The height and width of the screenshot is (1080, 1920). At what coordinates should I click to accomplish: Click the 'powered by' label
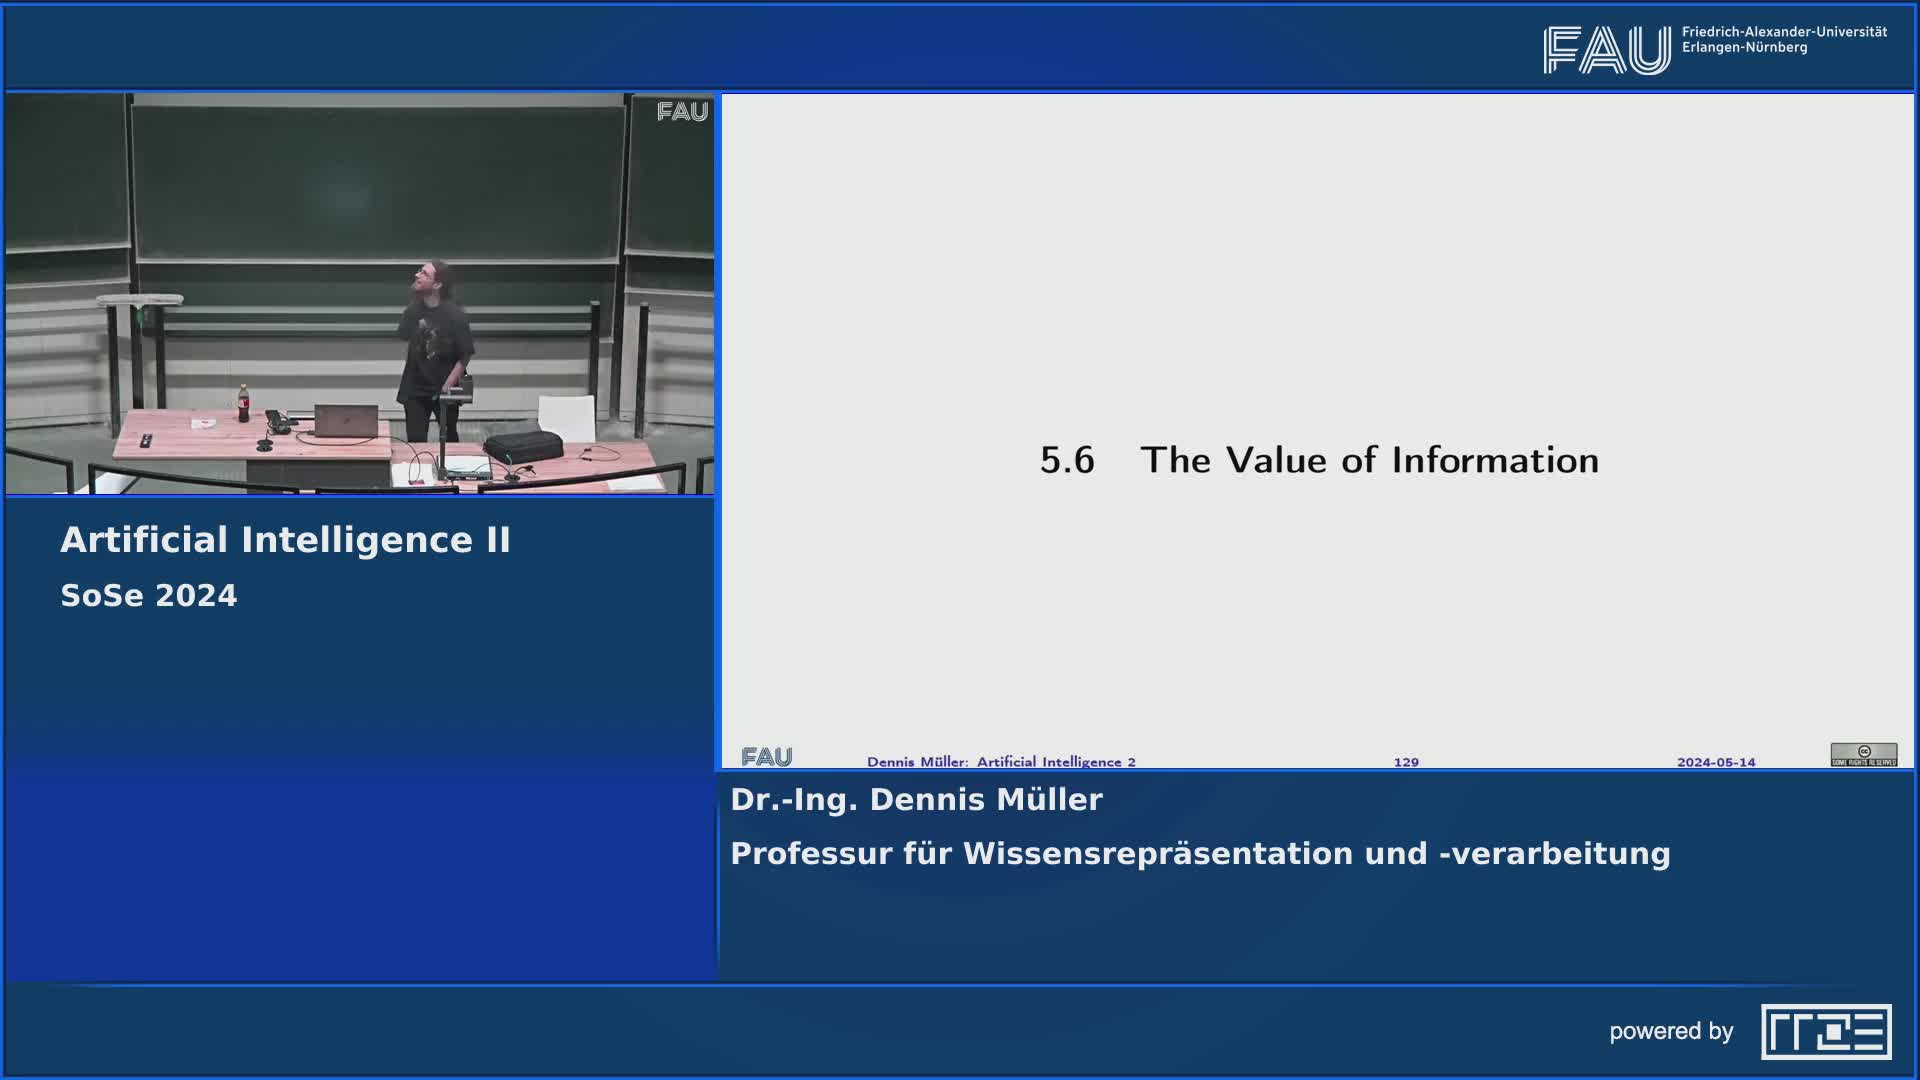pos(1670,1031)
